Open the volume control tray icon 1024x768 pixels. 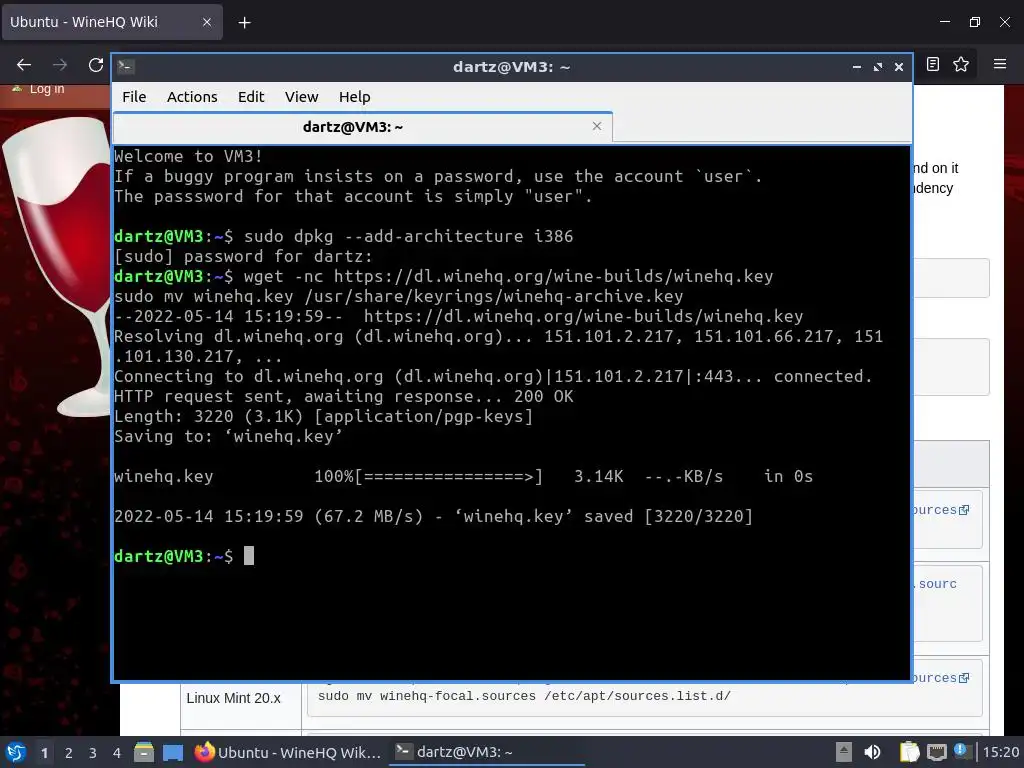[872, 752]
